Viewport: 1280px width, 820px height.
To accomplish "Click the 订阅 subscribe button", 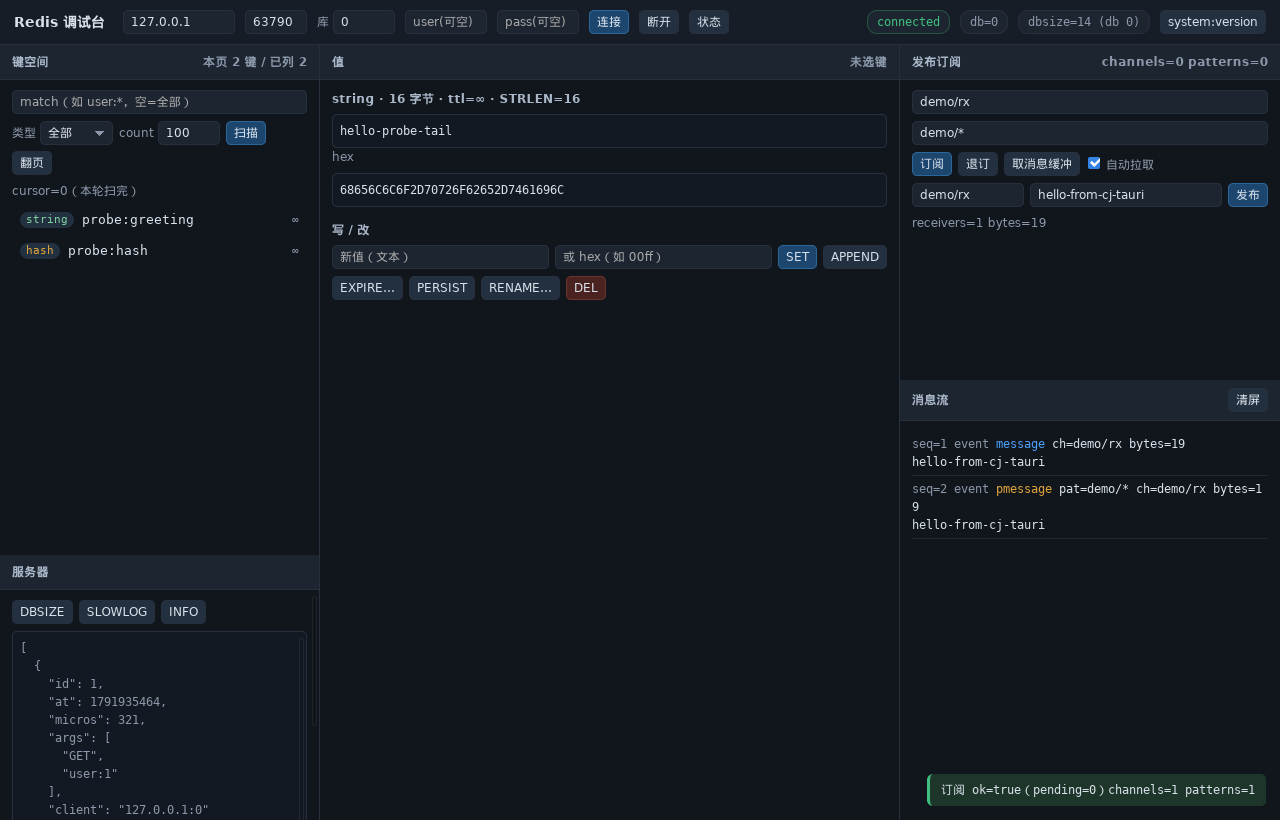I will (x=932, y=164).
